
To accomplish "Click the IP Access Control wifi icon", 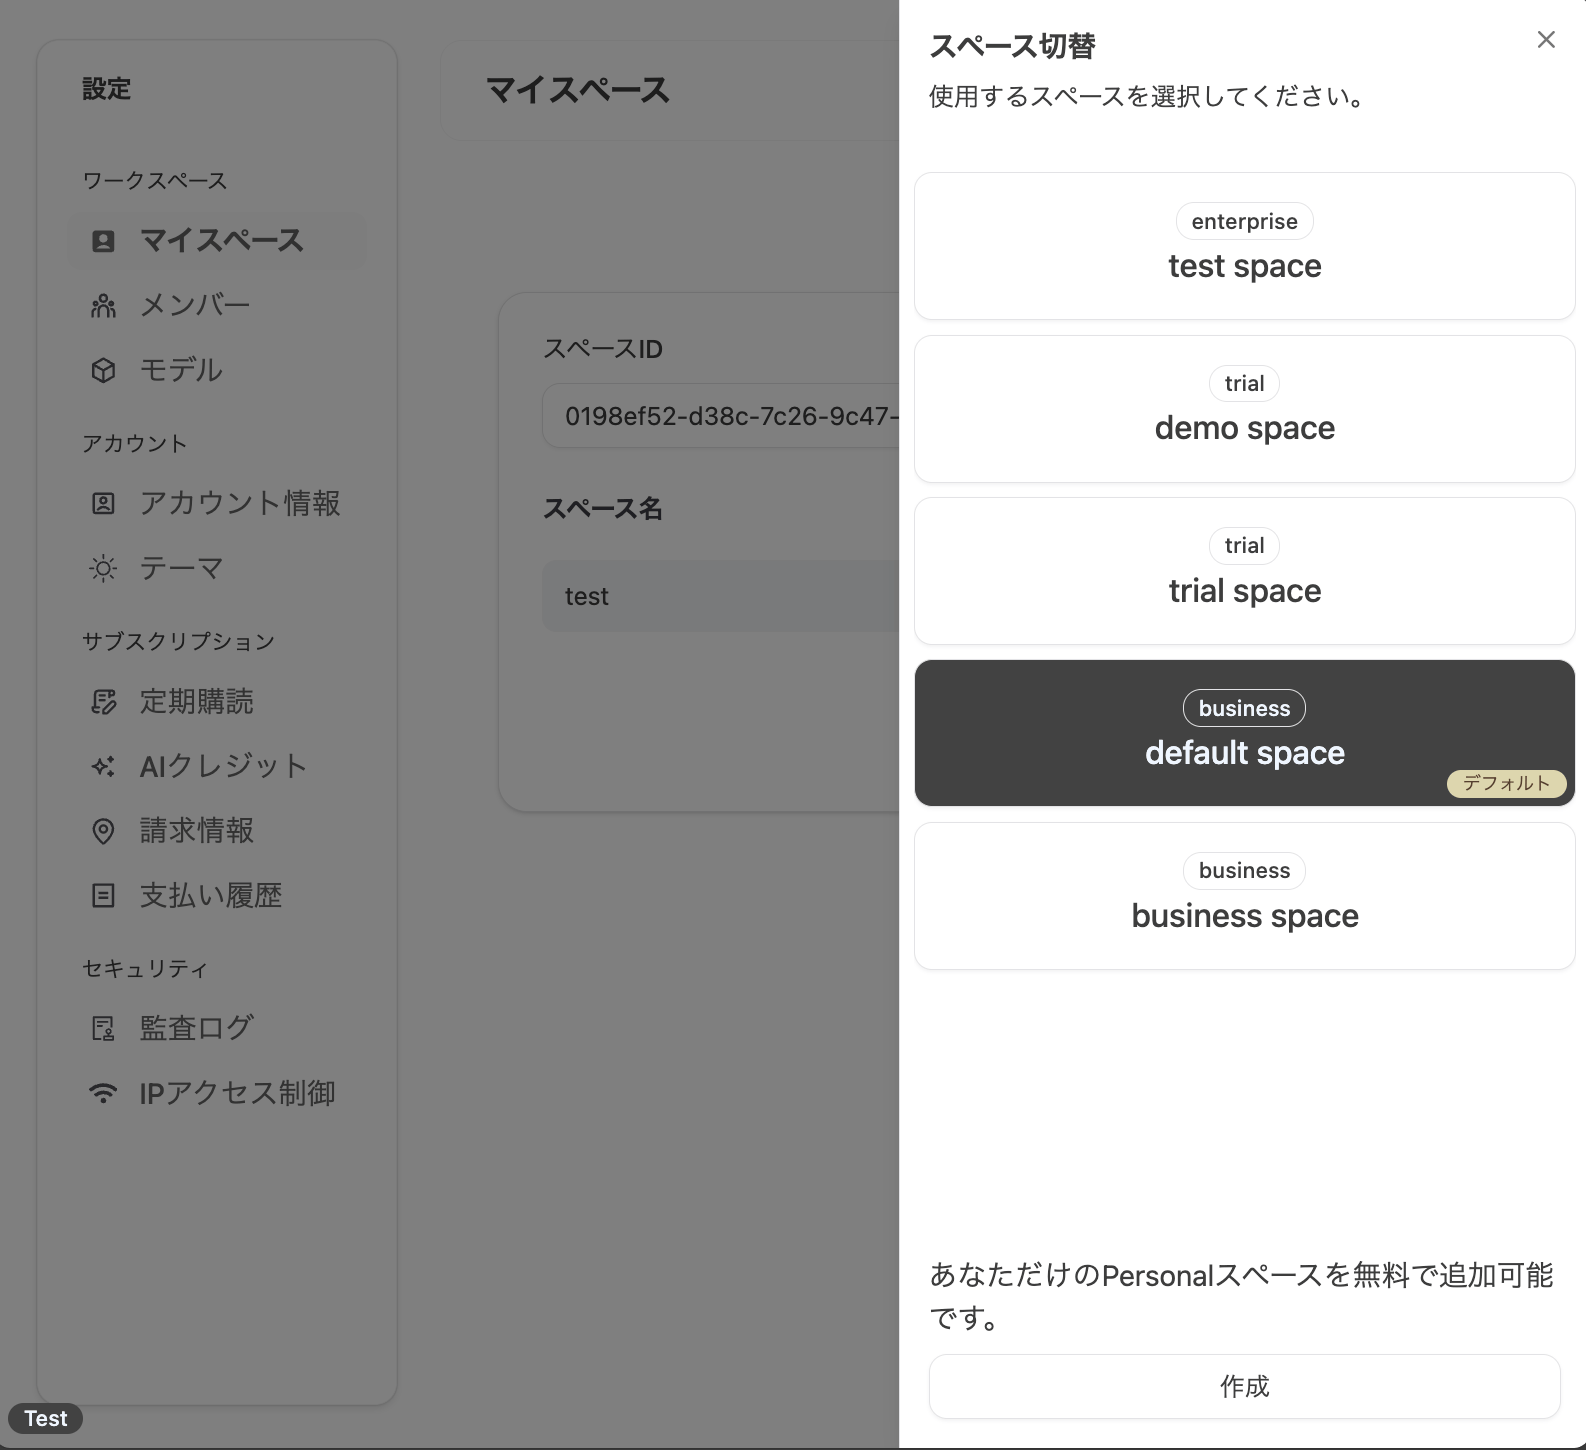I will coord(103,1093).
